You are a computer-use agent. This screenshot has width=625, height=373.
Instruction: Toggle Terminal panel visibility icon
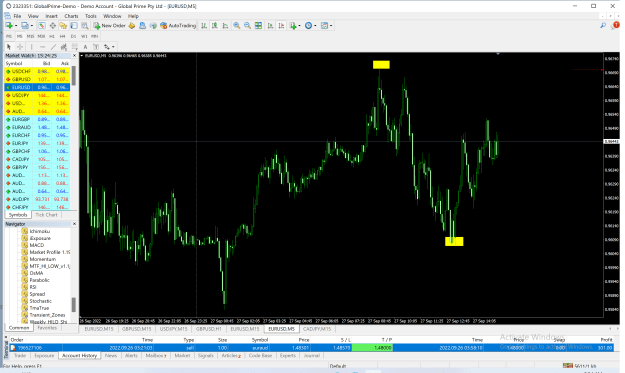[x=74, y=26]
